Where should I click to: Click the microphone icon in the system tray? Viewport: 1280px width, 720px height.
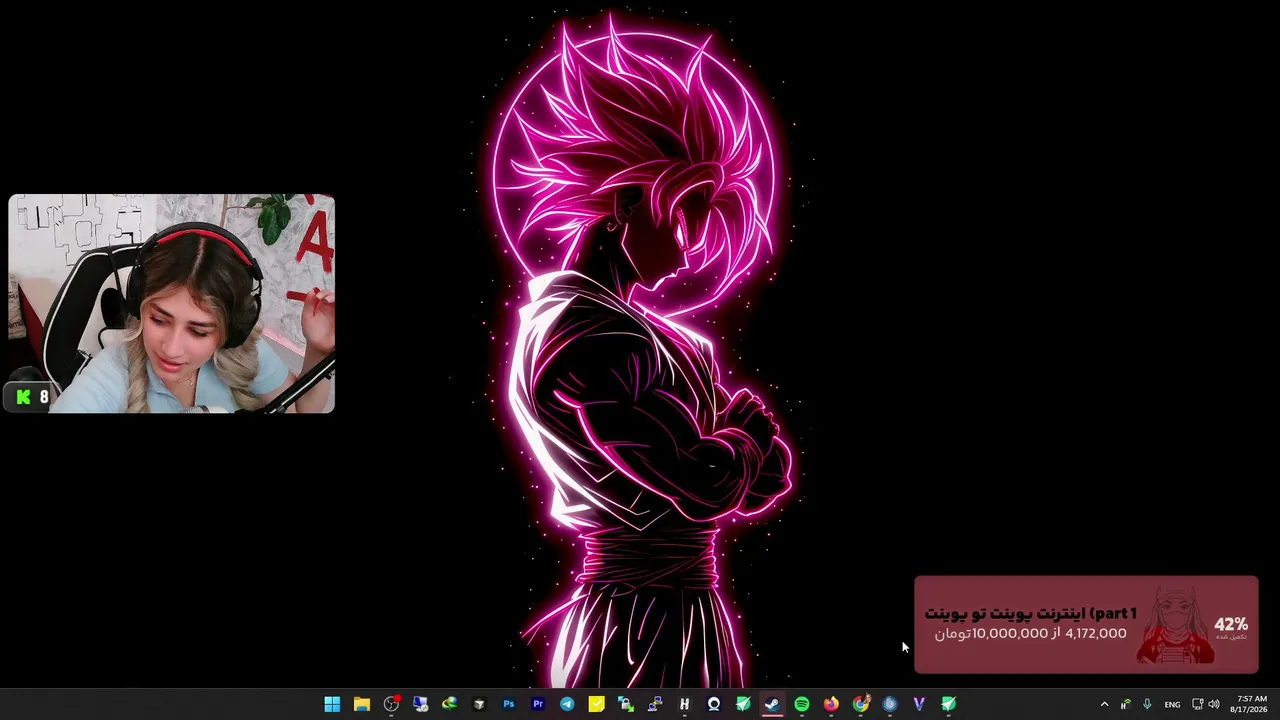(x=1147, y=704)
